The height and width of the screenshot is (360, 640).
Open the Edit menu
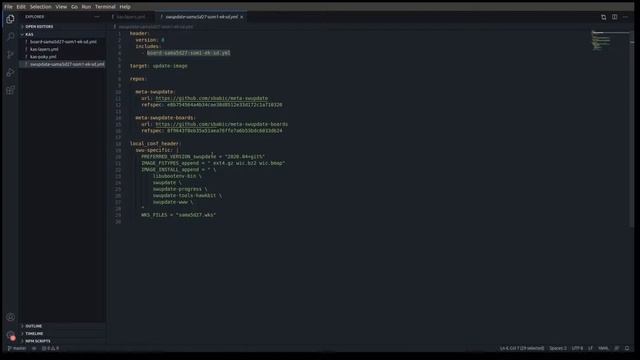click(x=21, y=7)
